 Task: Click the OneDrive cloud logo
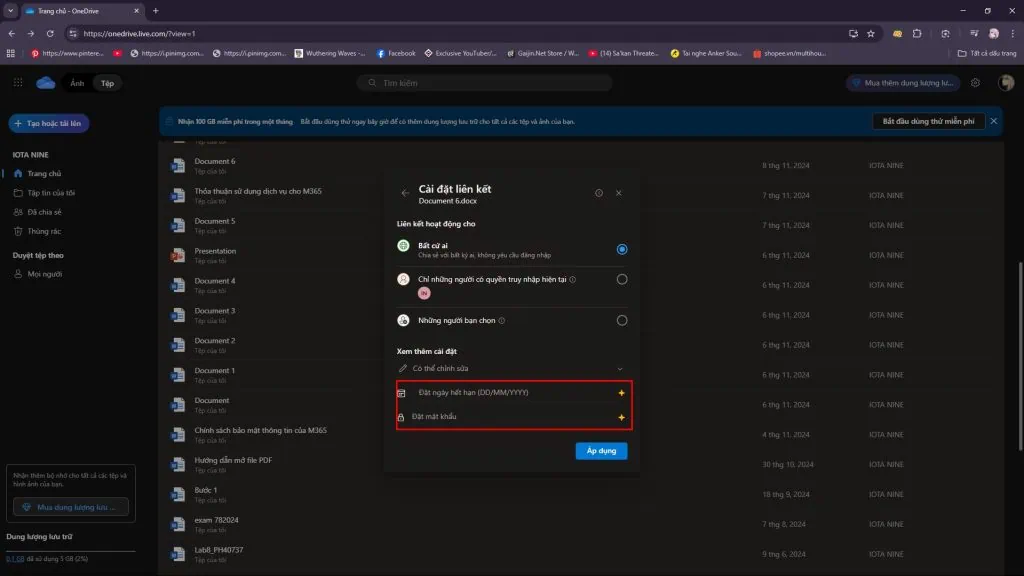coord(46,83)
